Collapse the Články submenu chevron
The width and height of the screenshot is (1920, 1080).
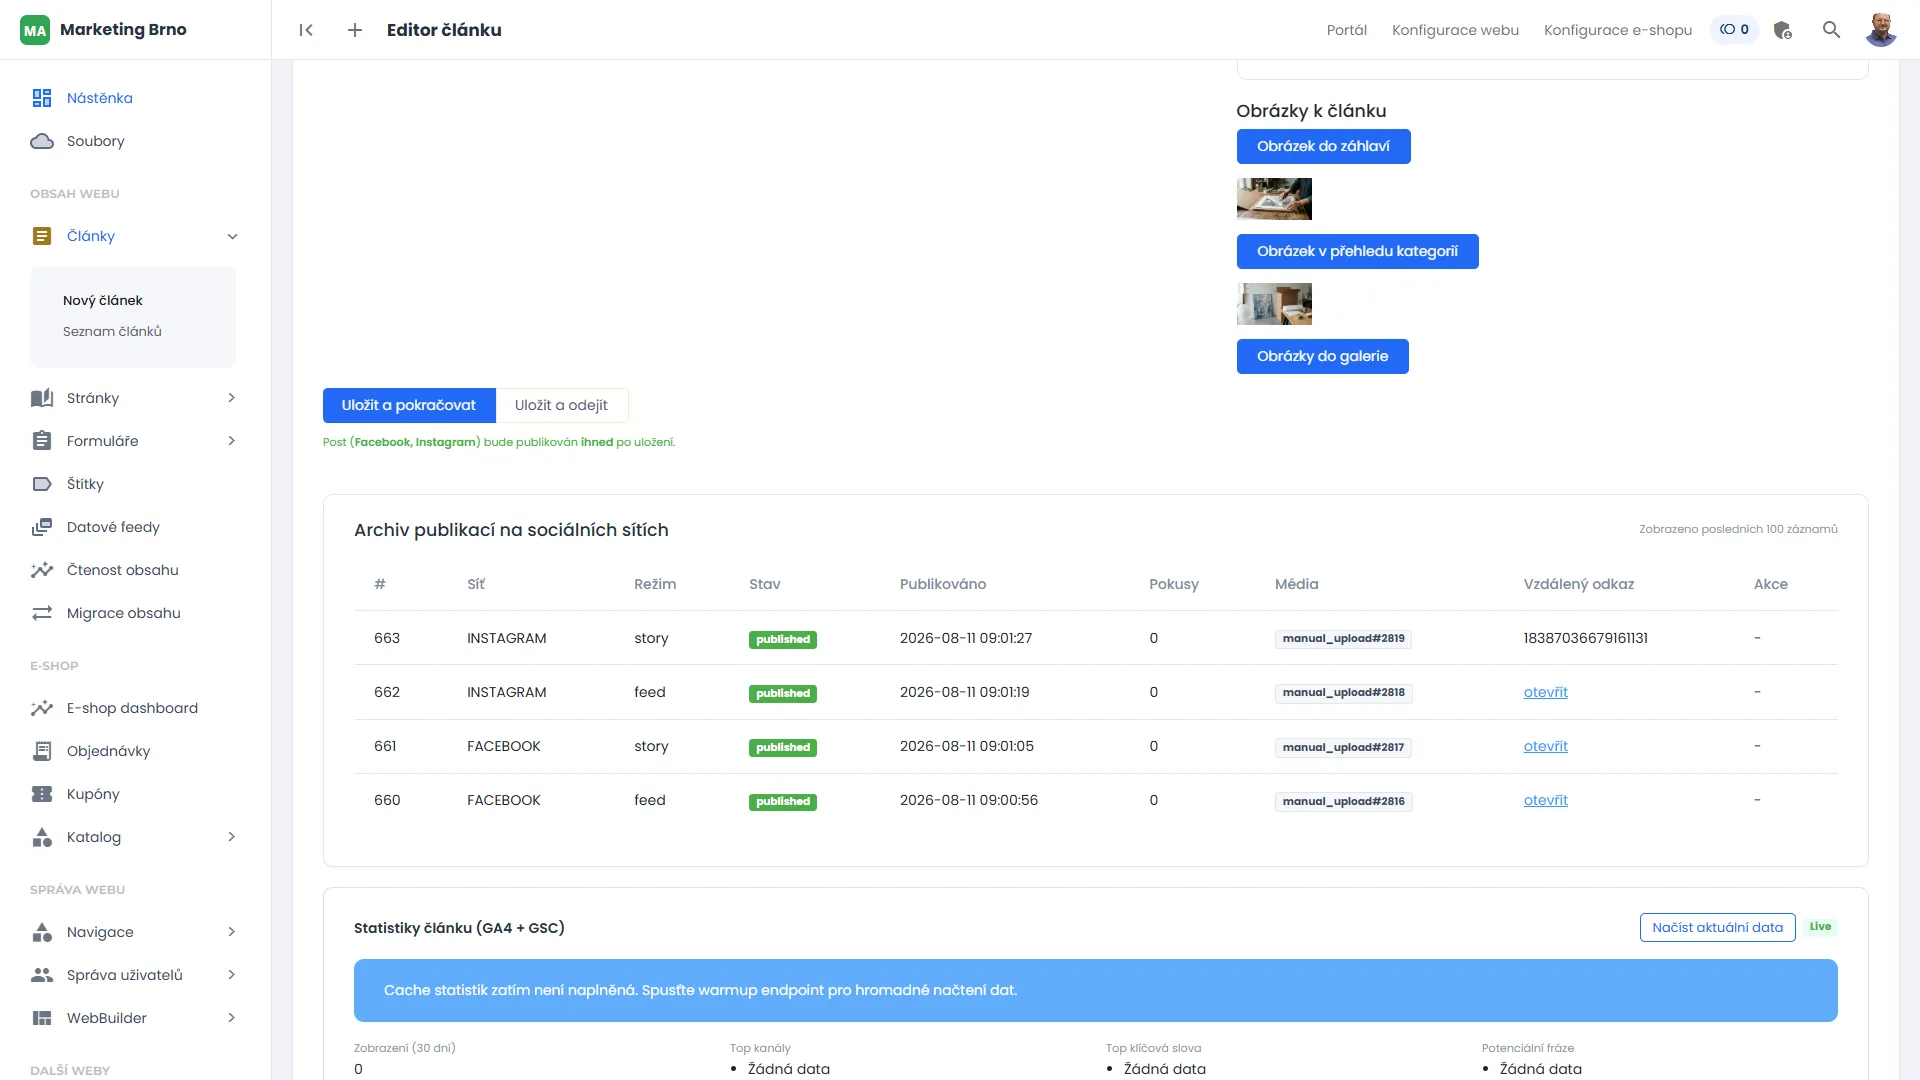click(232, 236)
